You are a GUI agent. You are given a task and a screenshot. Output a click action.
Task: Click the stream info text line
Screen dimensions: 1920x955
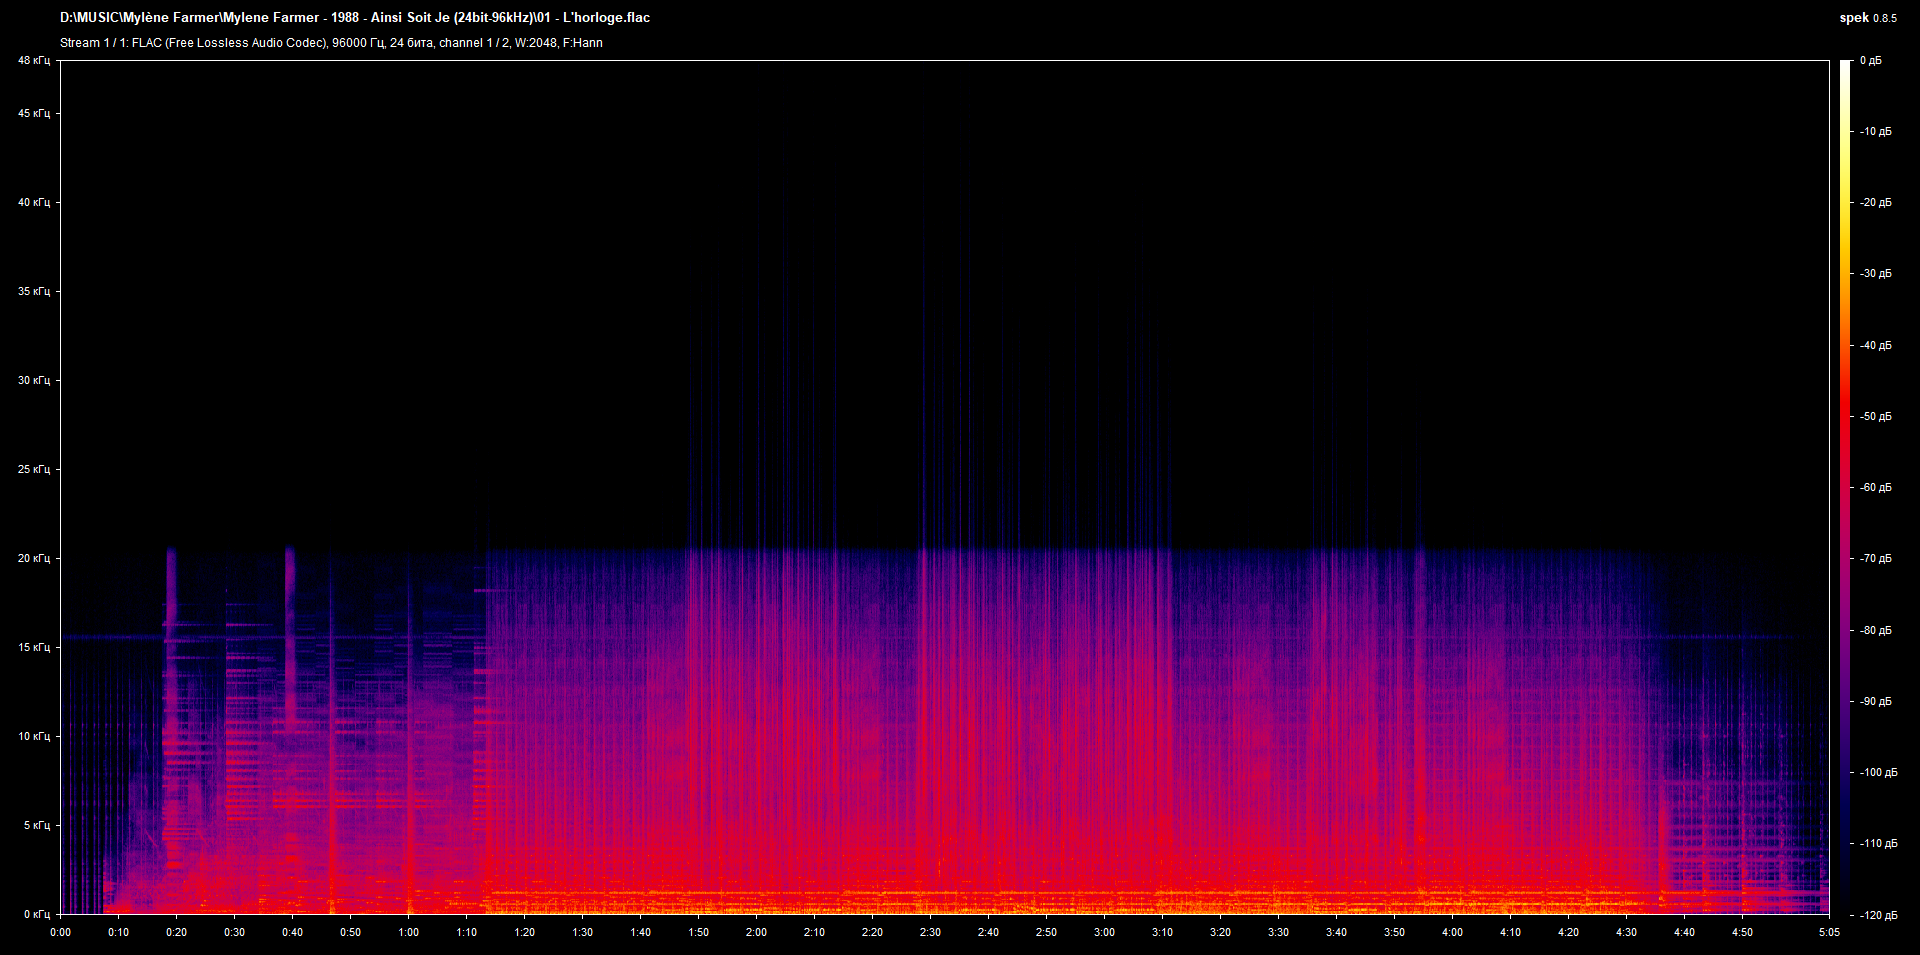[331, 43]
